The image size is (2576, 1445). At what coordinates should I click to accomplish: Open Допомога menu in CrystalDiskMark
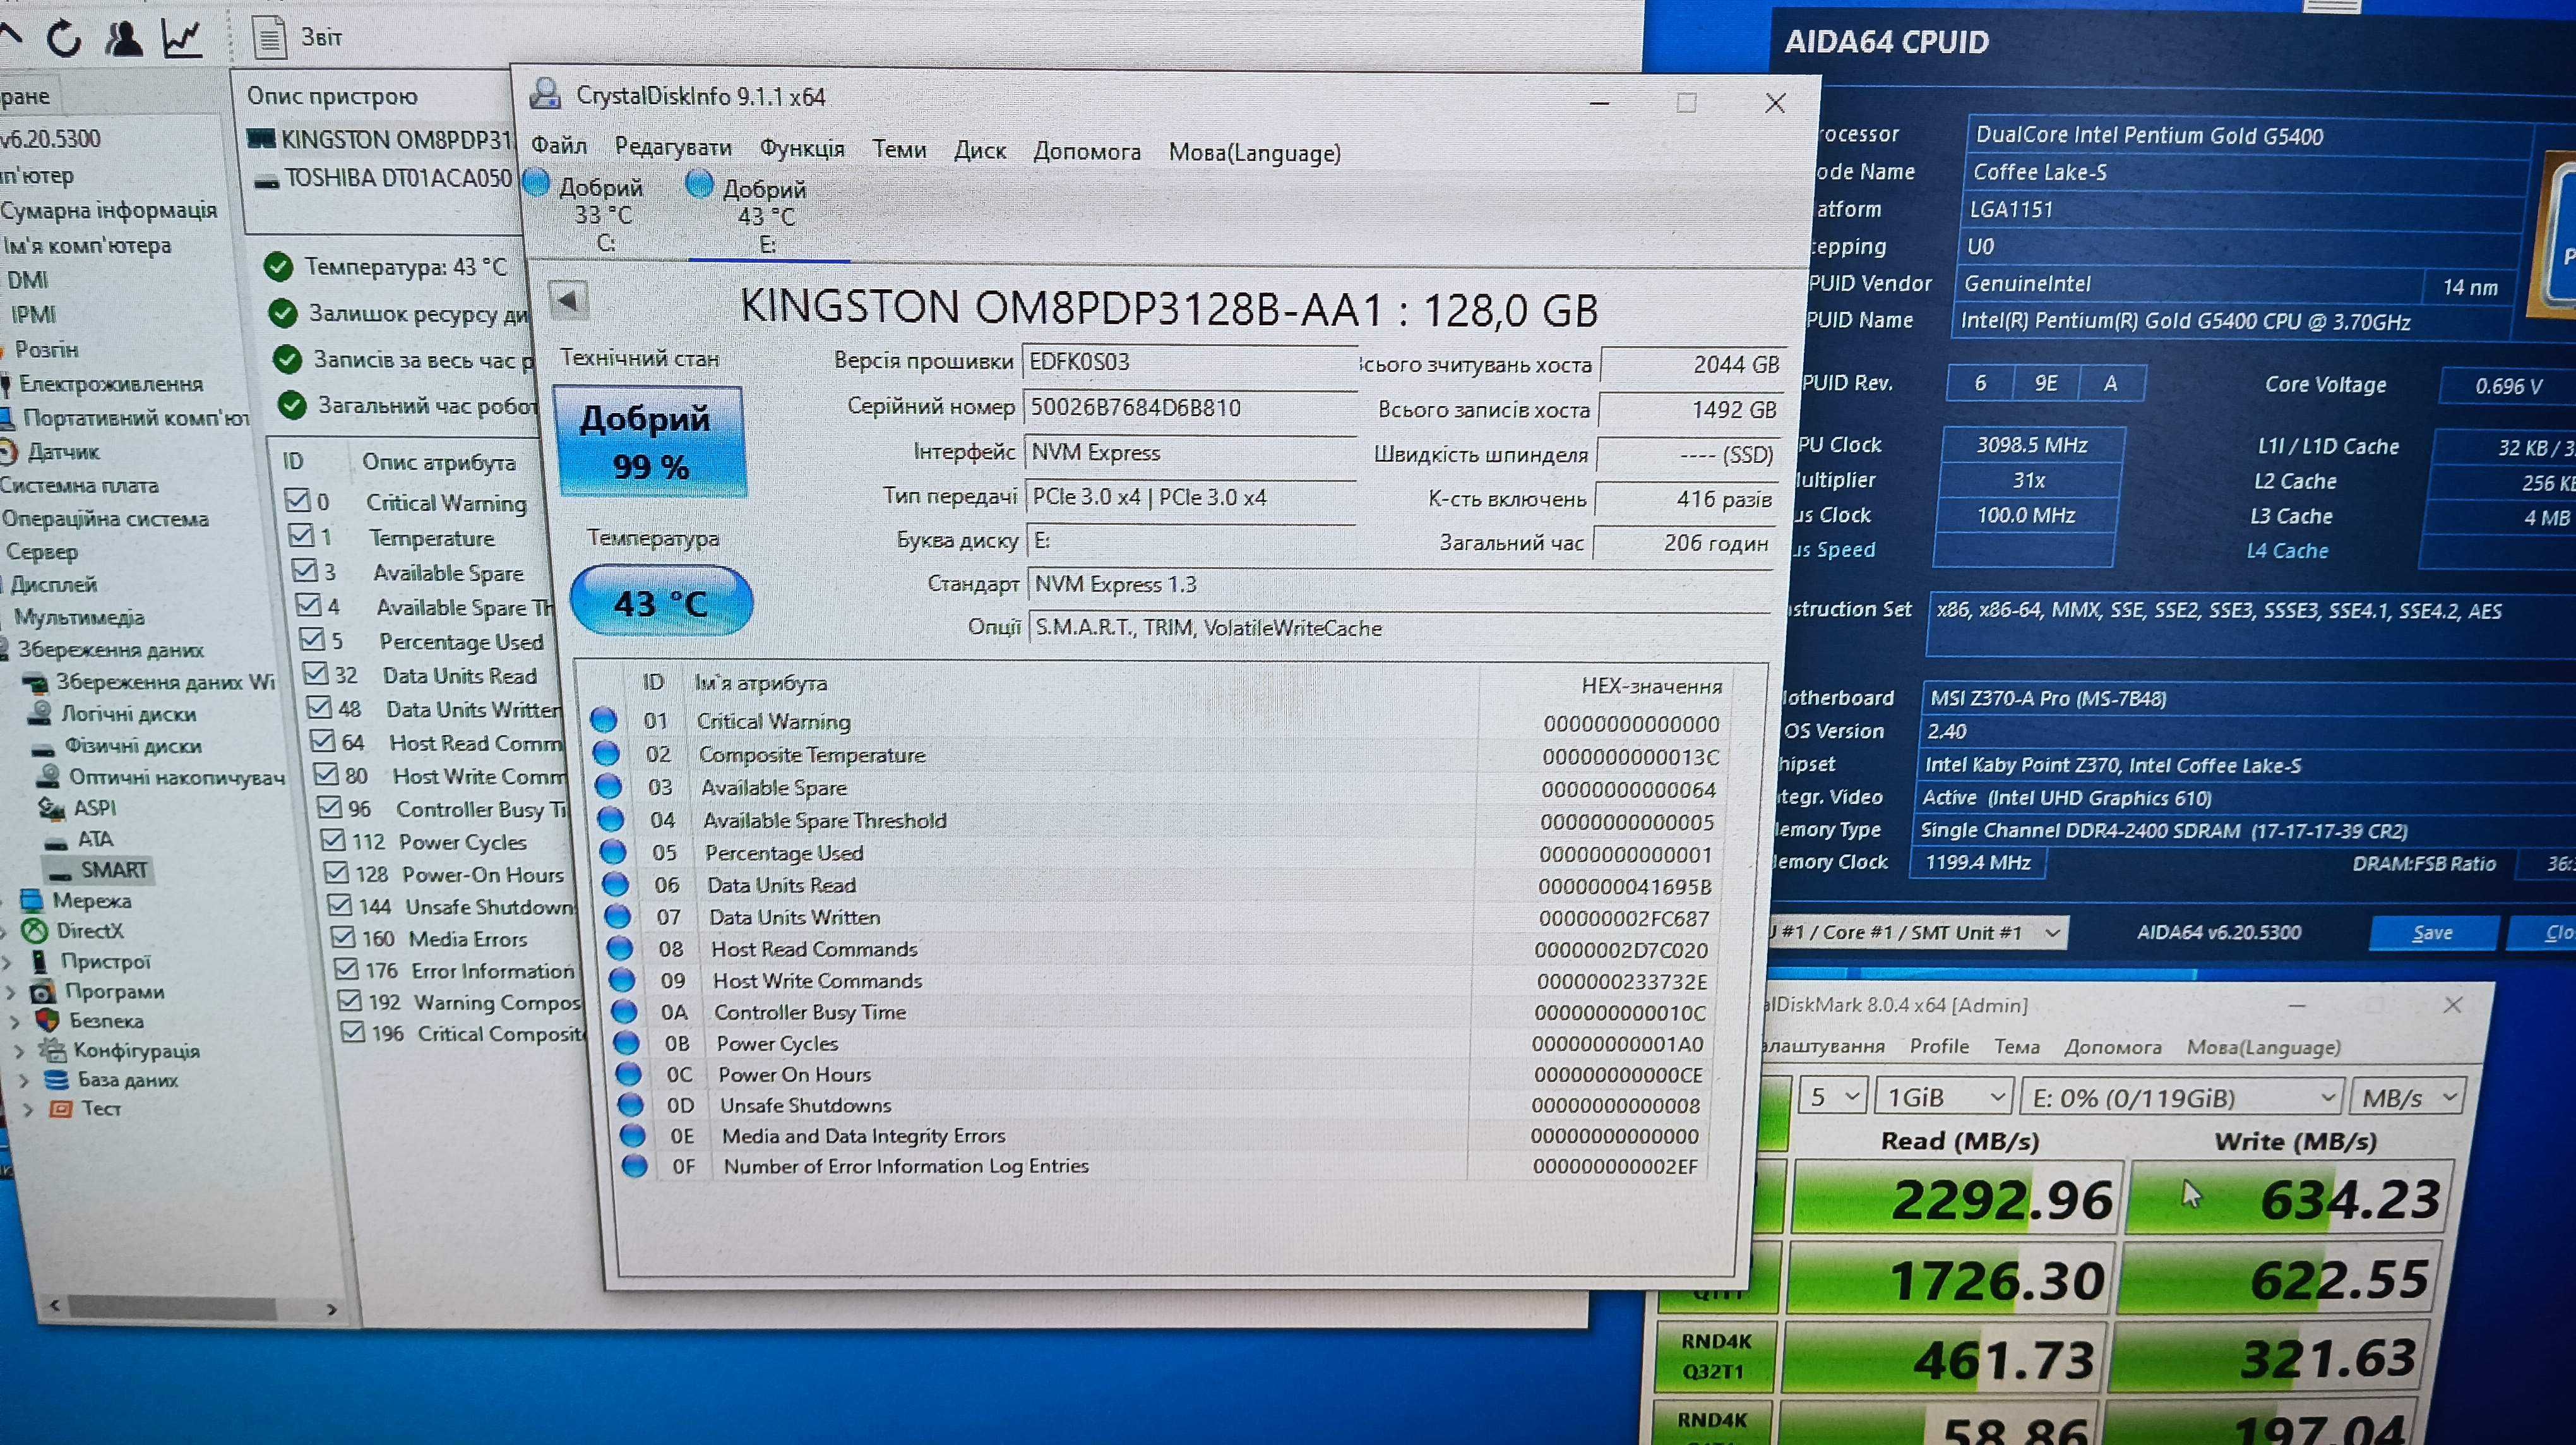point(2113,1047)
